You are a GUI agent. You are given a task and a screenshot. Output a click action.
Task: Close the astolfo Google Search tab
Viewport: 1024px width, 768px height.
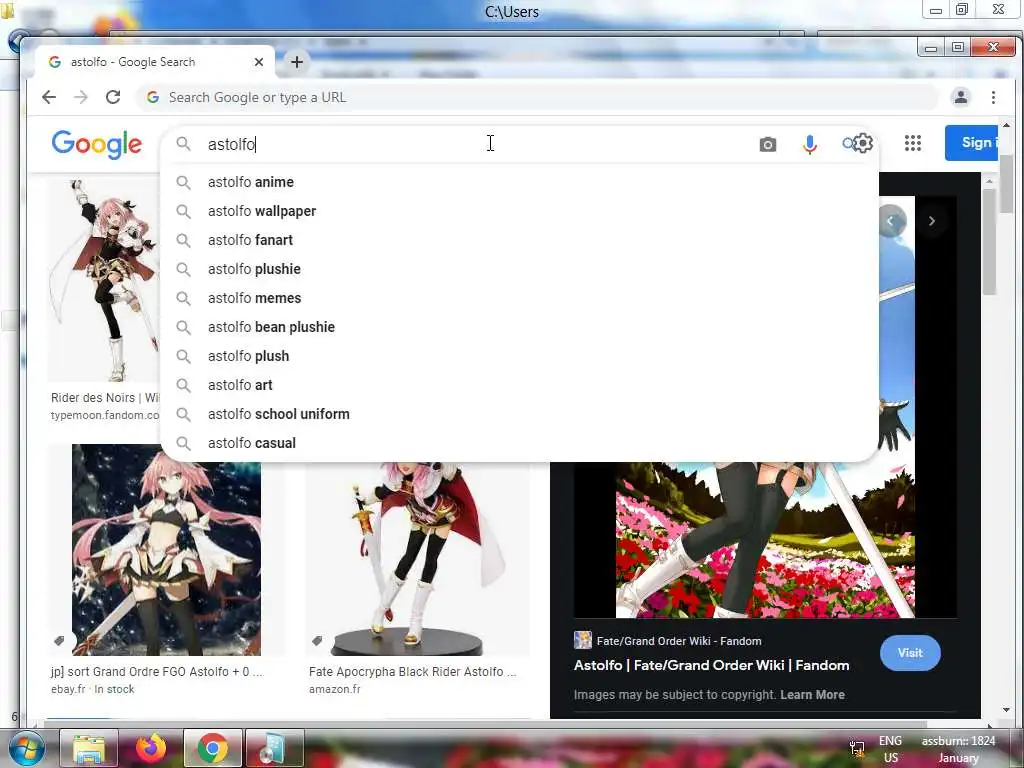tap(259, 62)
